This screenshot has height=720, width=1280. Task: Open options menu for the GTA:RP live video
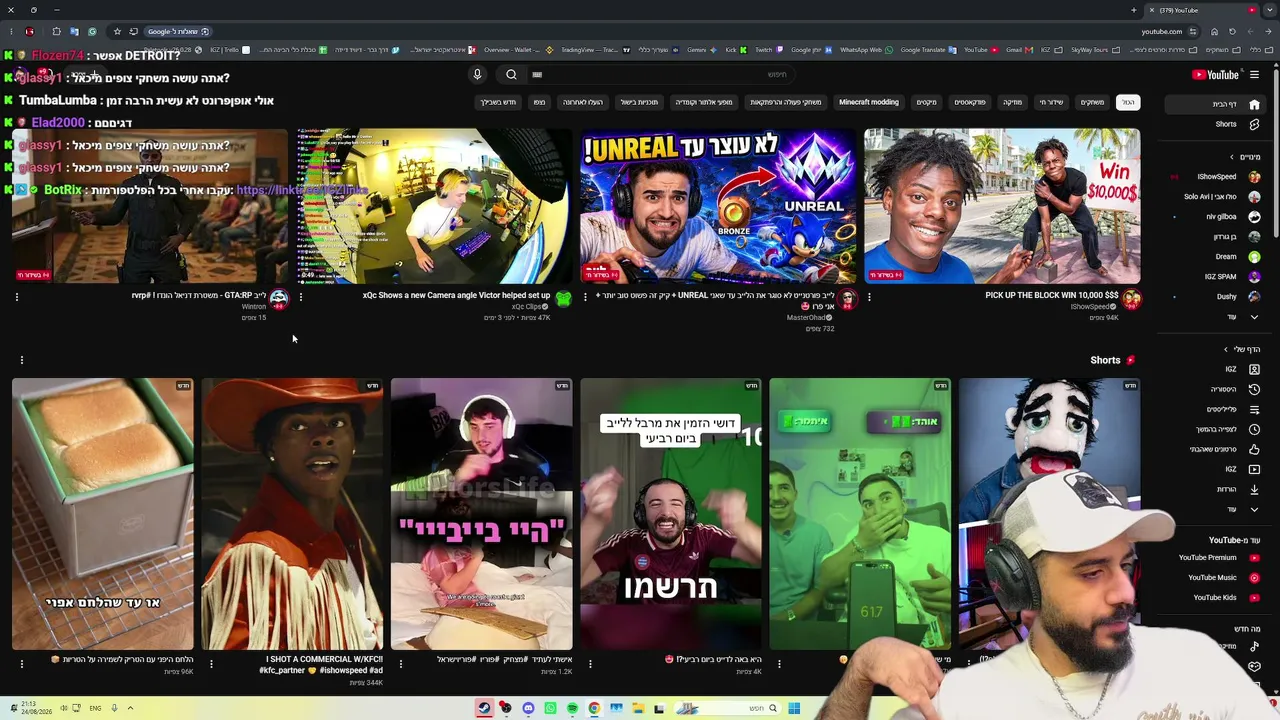[x=17, y=297]
